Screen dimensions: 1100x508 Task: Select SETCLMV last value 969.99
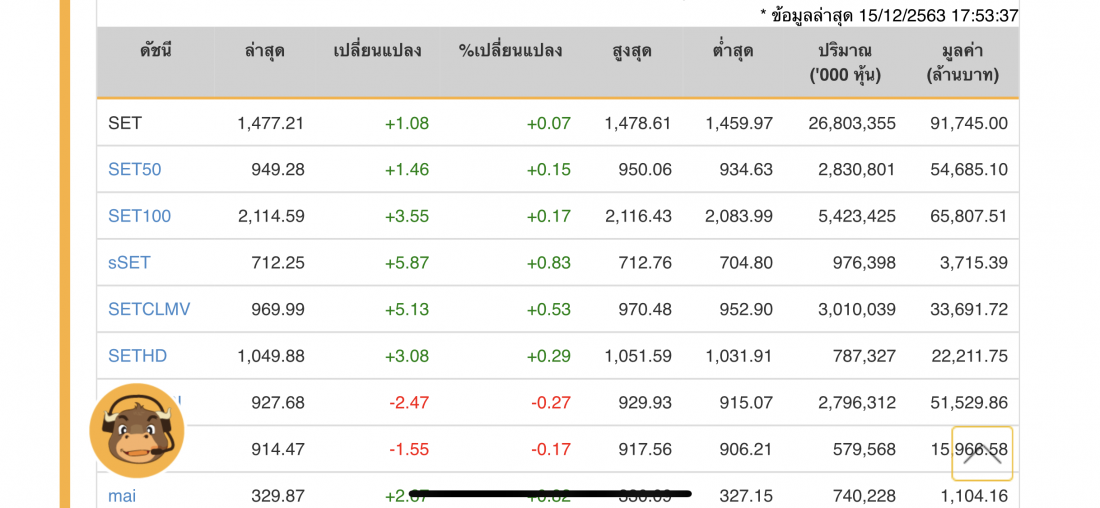tap(279, 309)
